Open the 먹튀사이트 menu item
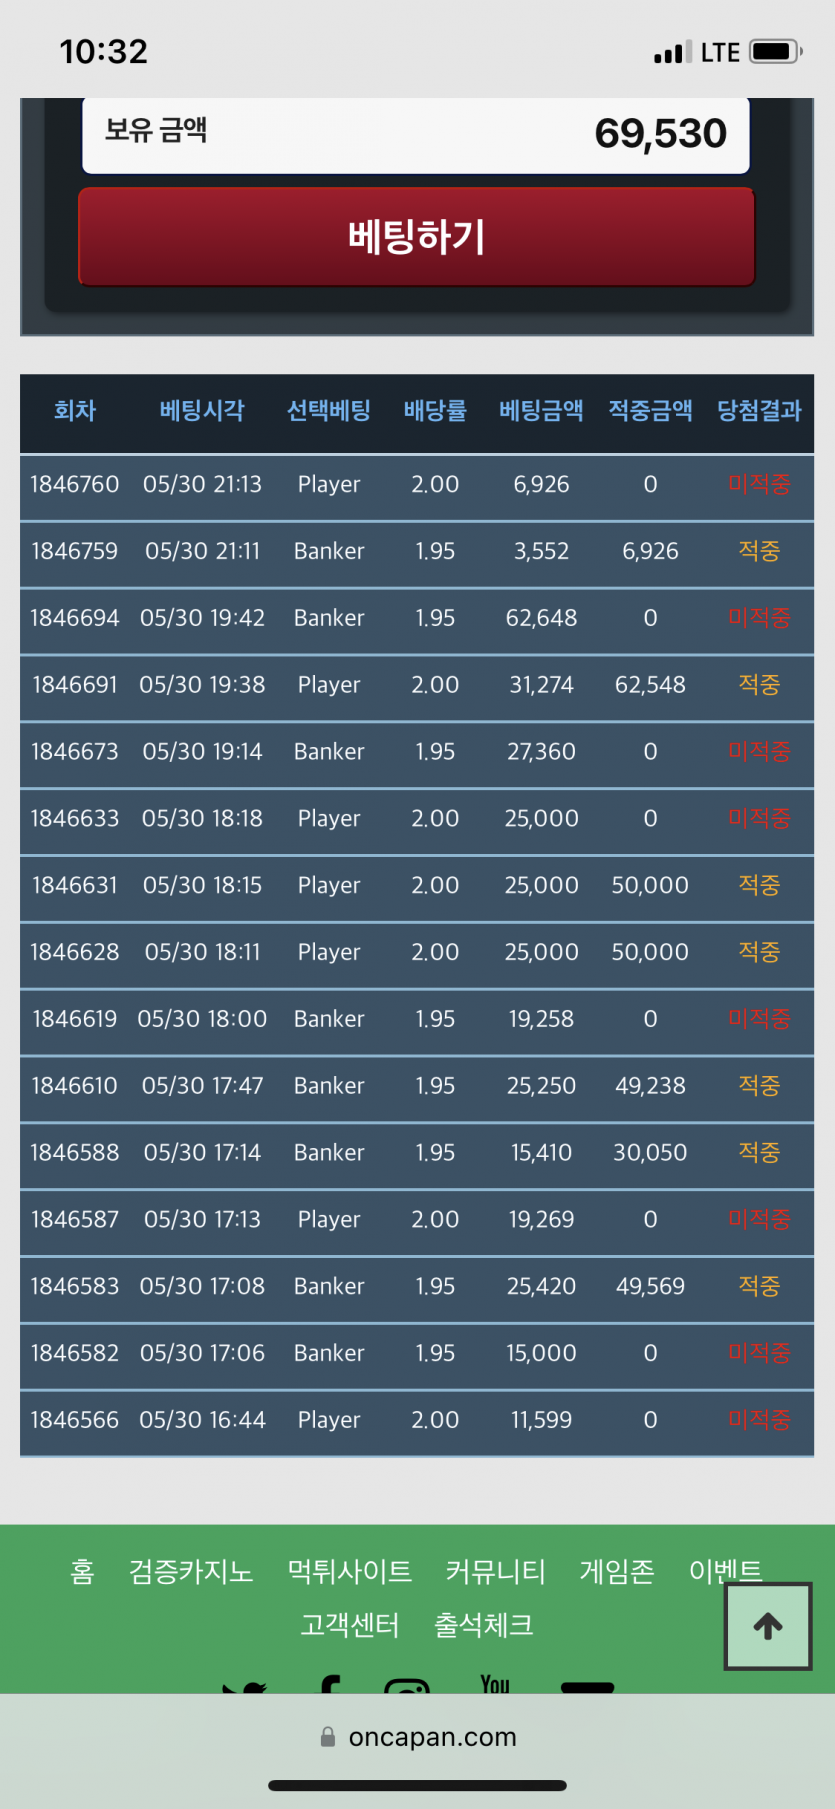835x1809 pixels. [x=349, y=1571]
